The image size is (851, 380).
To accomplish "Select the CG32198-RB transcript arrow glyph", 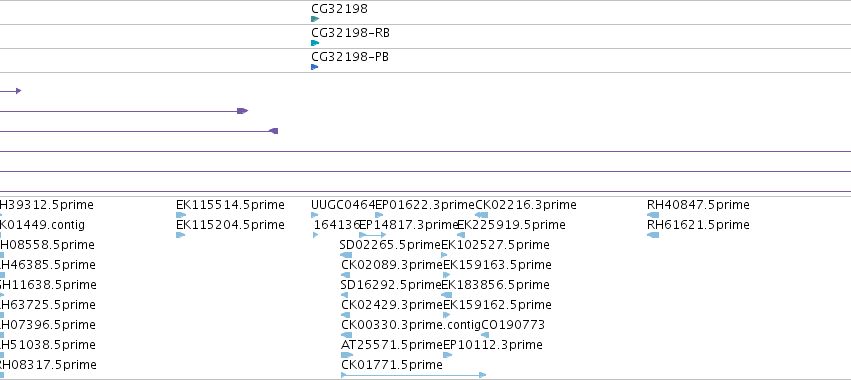I will 315,43.
